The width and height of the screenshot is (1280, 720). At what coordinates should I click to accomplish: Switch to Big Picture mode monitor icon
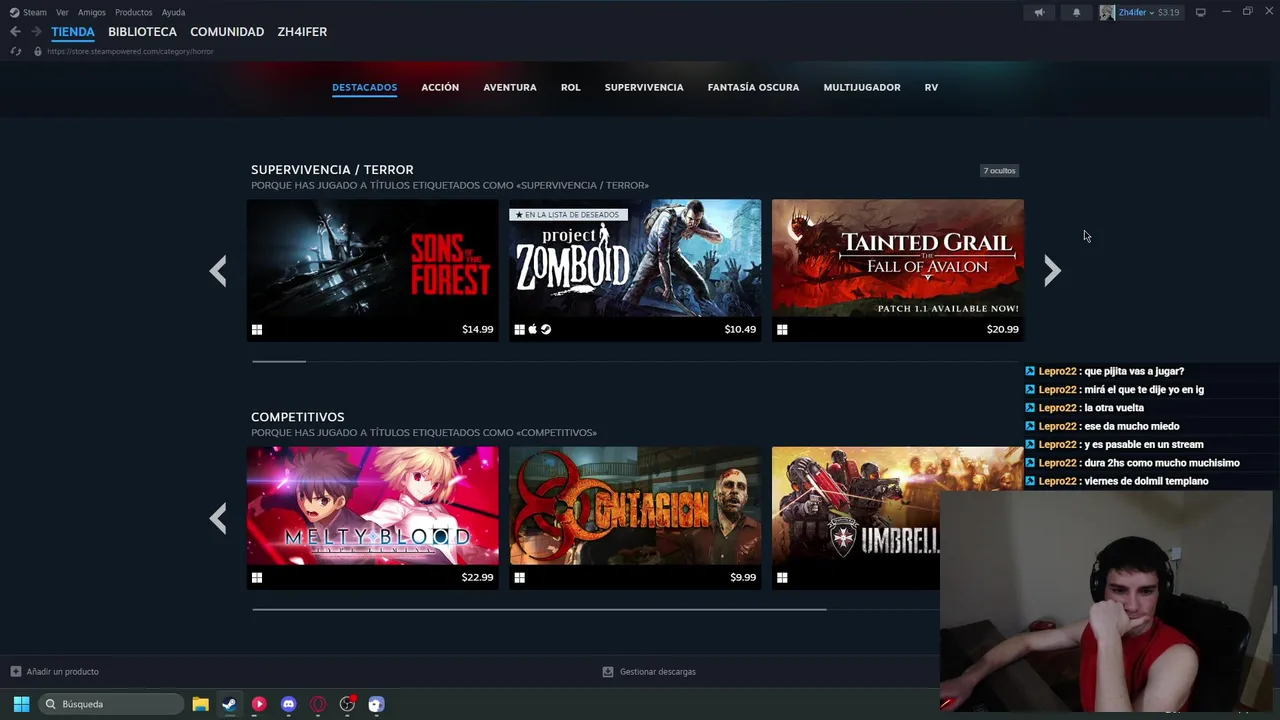coord(1200,12)
